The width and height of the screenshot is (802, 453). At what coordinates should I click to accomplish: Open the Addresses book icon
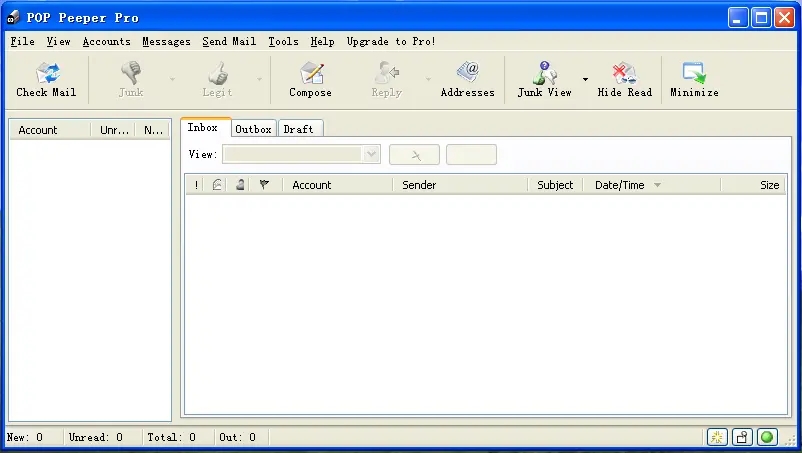(468, 73)
